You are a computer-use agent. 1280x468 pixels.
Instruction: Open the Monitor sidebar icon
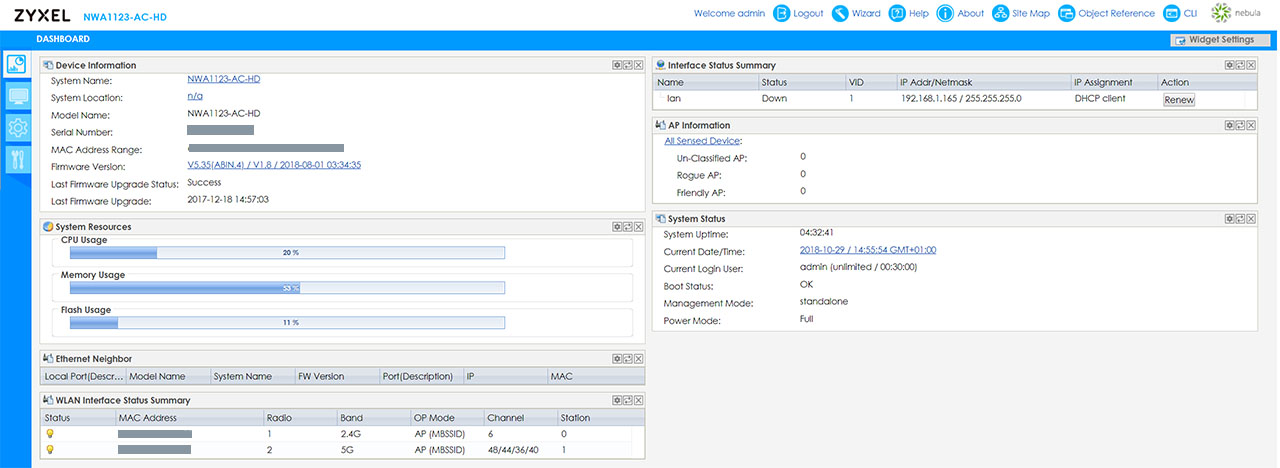tap(16, 97)
